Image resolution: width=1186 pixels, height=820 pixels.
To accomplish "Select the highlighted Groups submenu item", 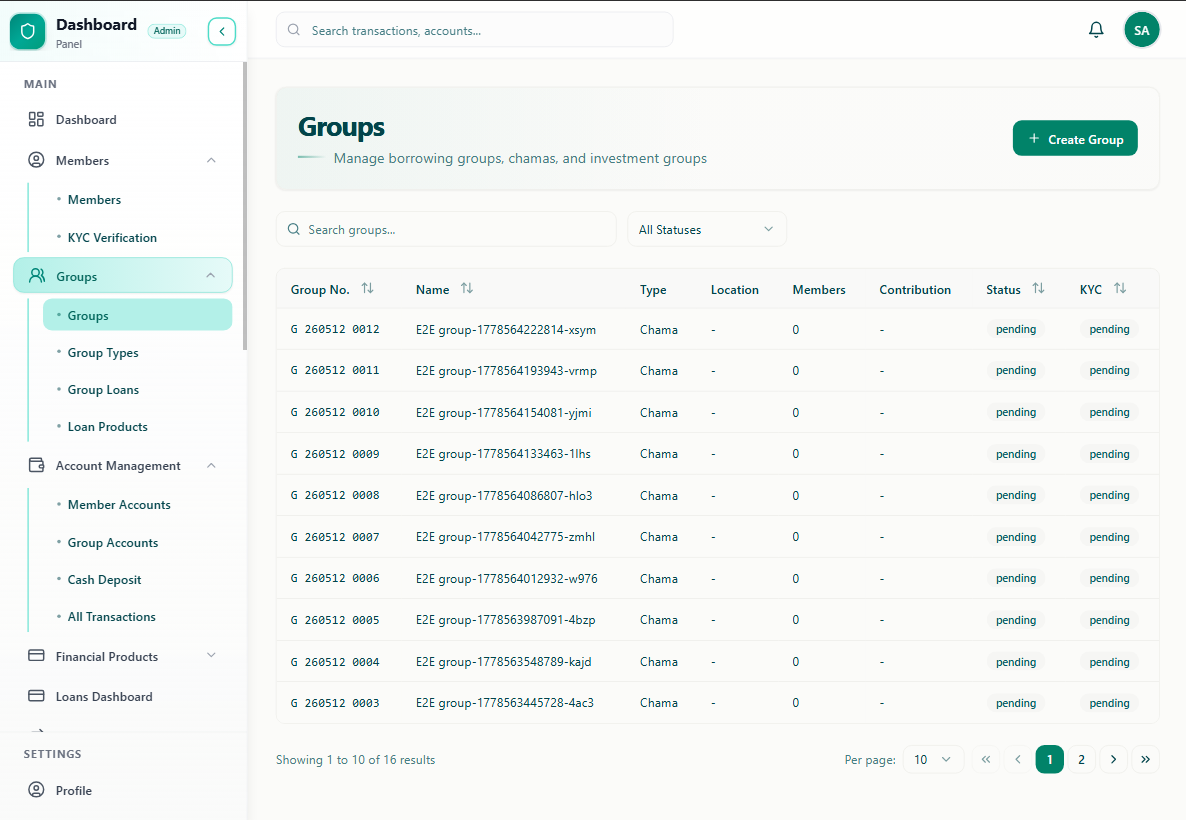I will pos(138,315).
